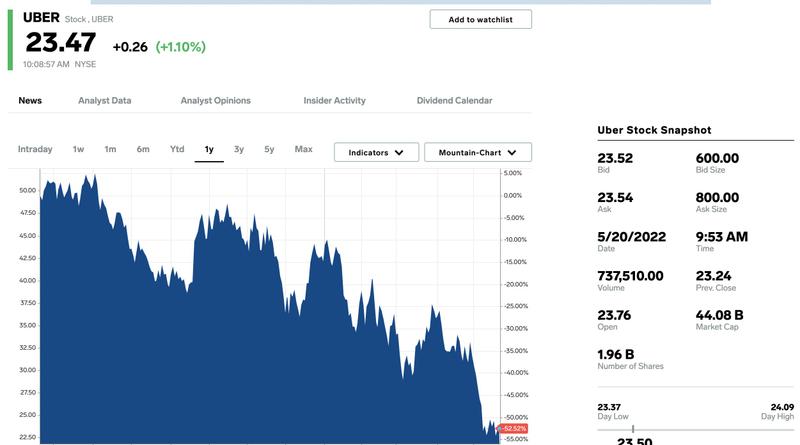Viewport: 800px width, 445px height.
Task: Click the 0.00% percent axis label
Action: coord(513,195)
